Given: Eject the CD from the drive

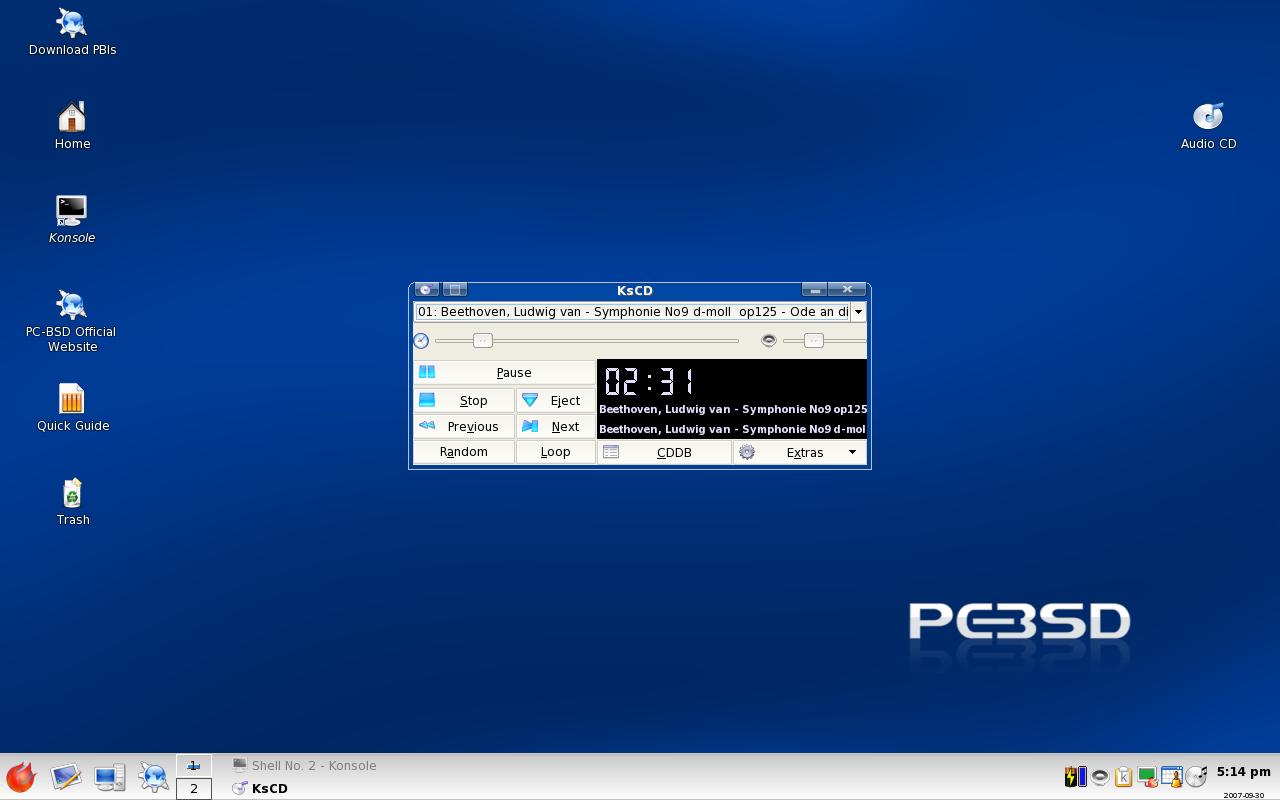Looking at the screenshot, I should [x=556, y=400].
